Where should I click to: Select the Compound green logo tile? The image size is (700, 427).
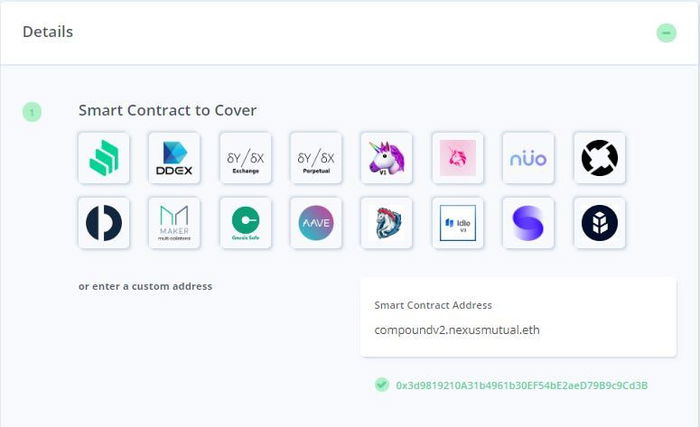click(x=104, y=158)
